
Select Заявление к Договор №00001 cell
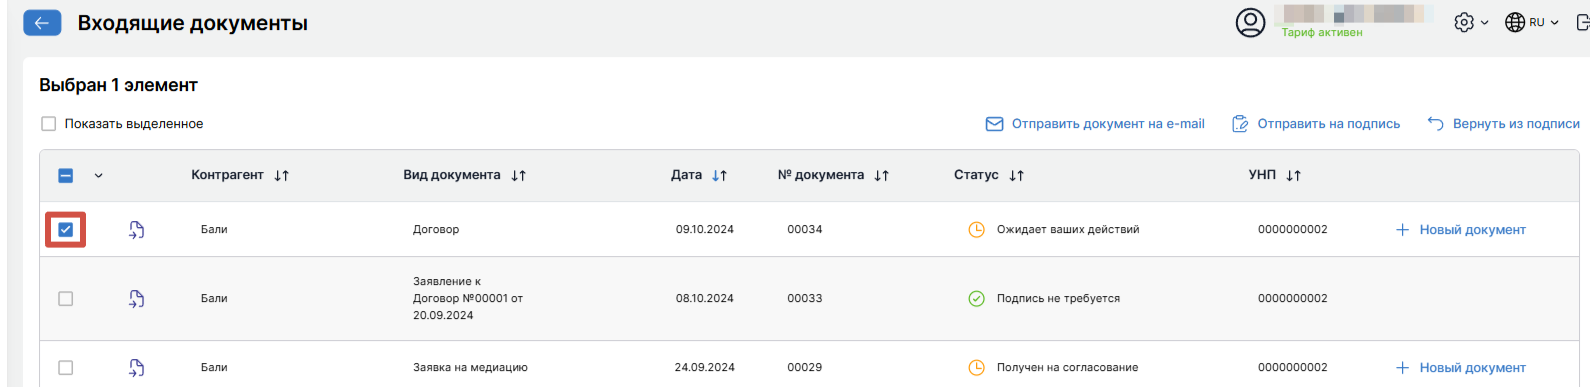tap(468, 299)
